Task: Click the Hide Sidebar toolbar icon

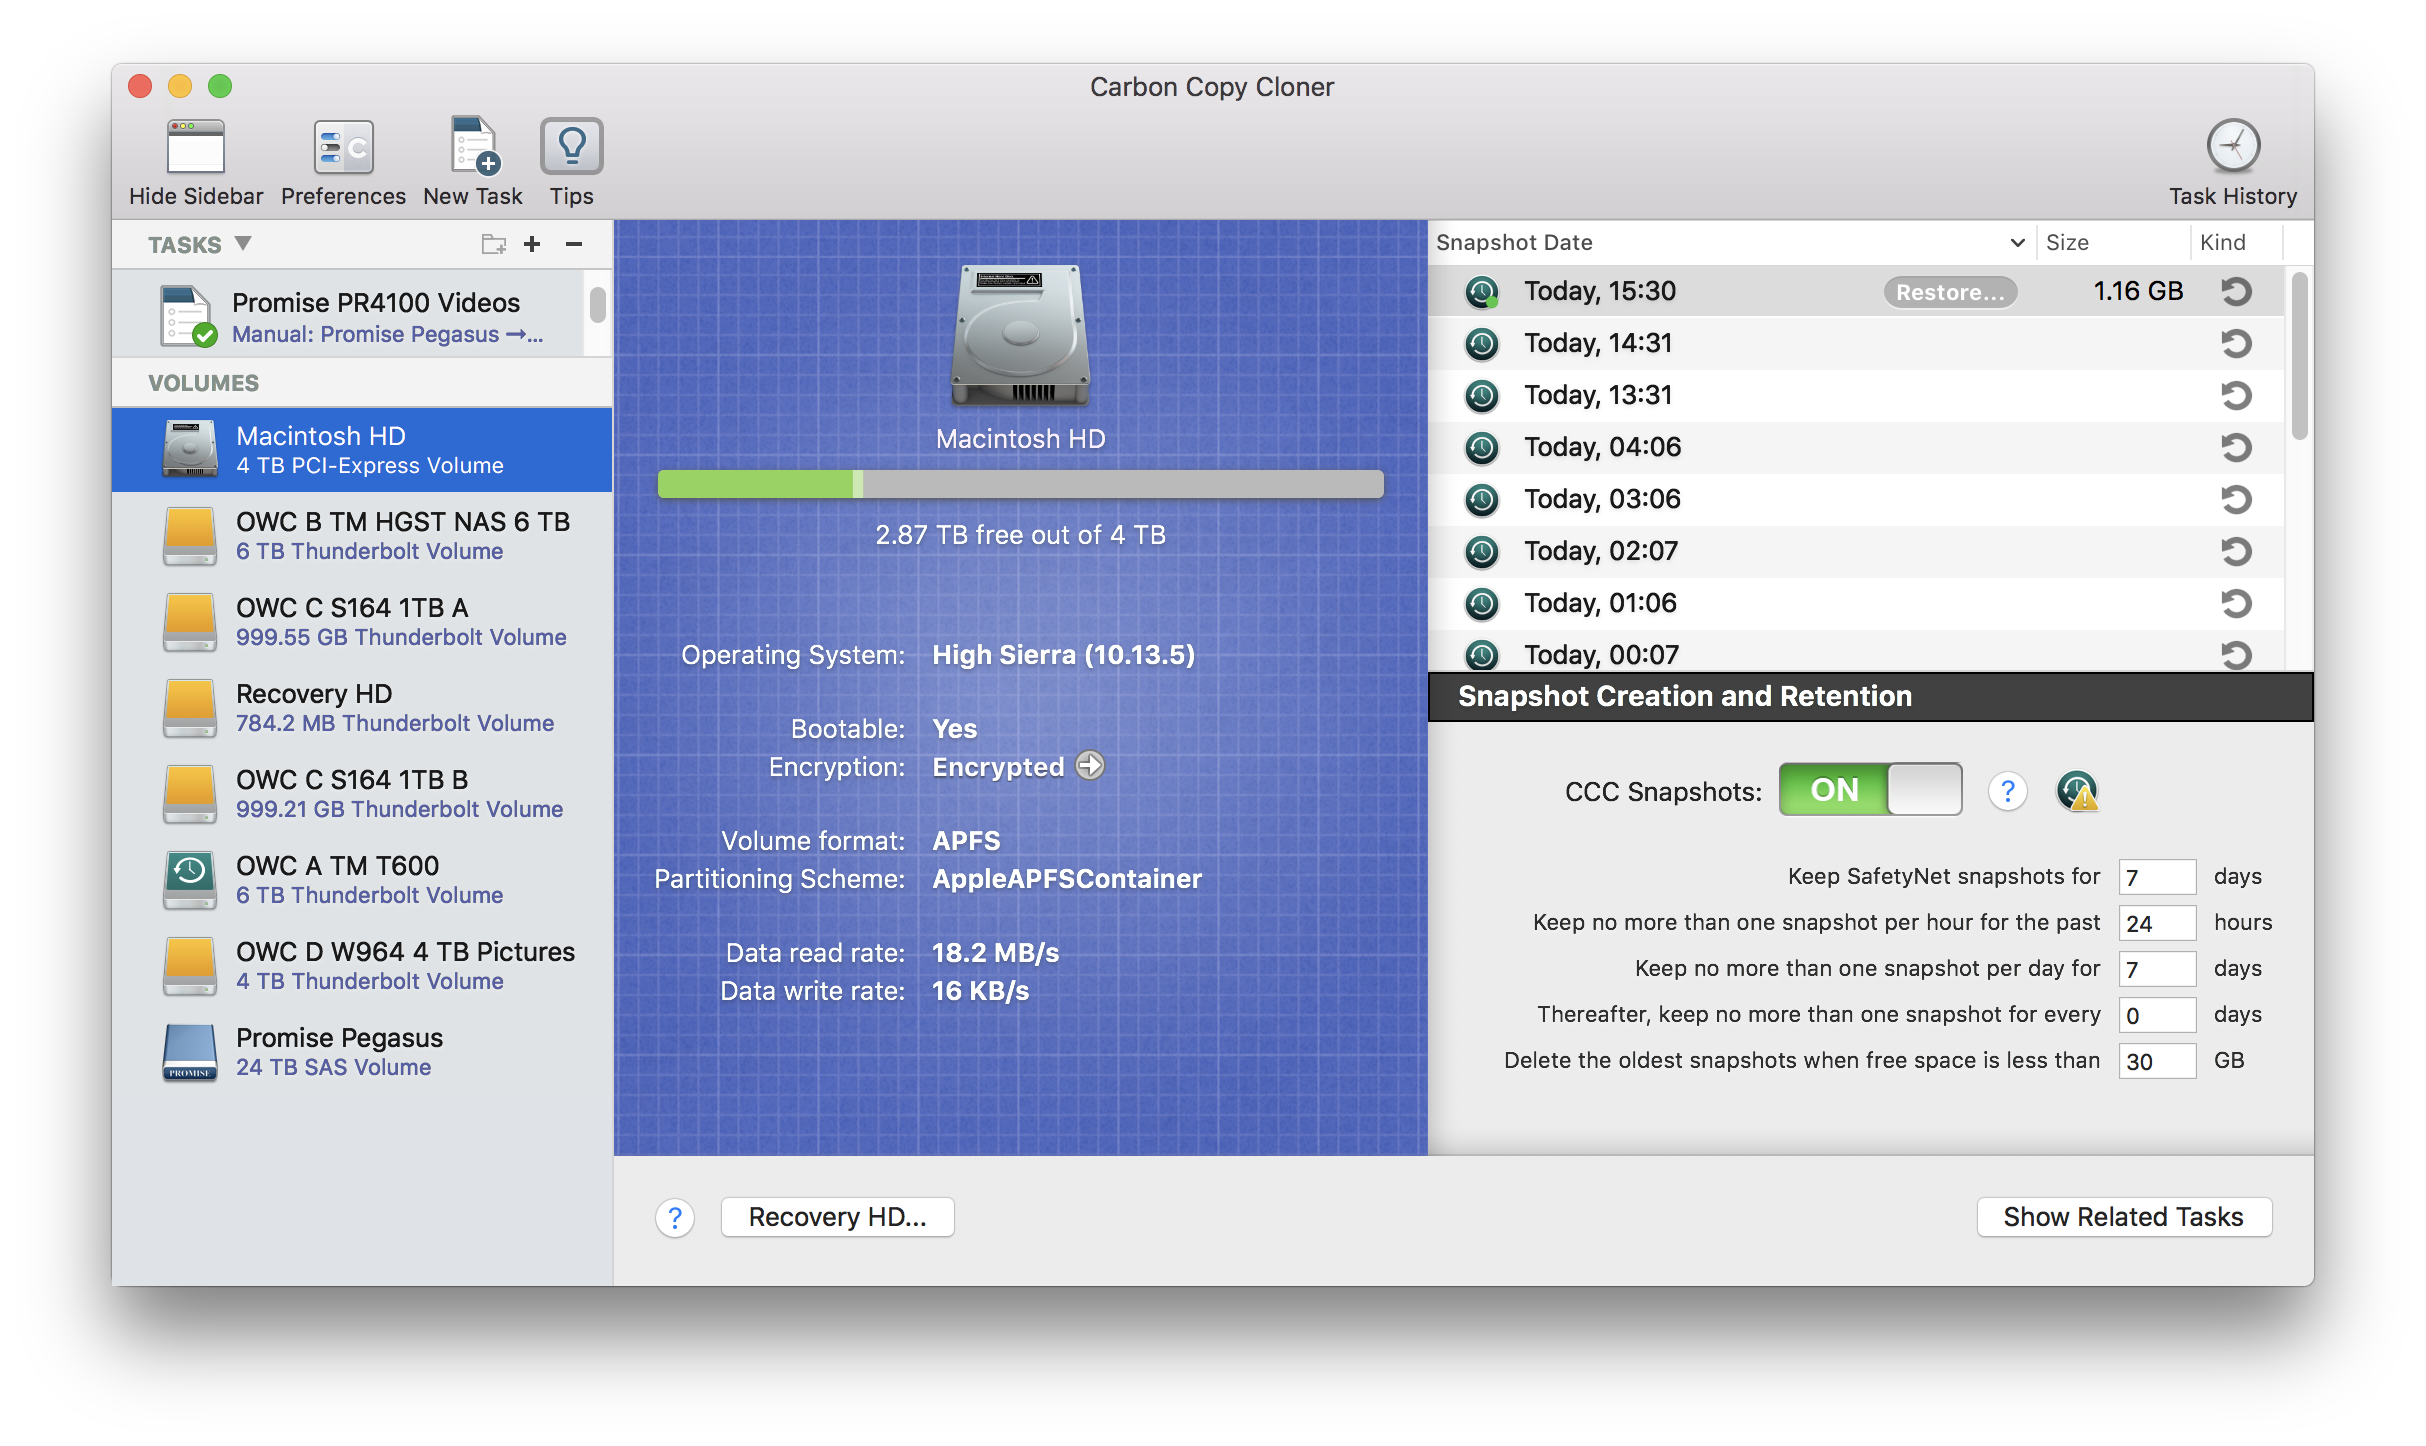Action: (195, 148)
